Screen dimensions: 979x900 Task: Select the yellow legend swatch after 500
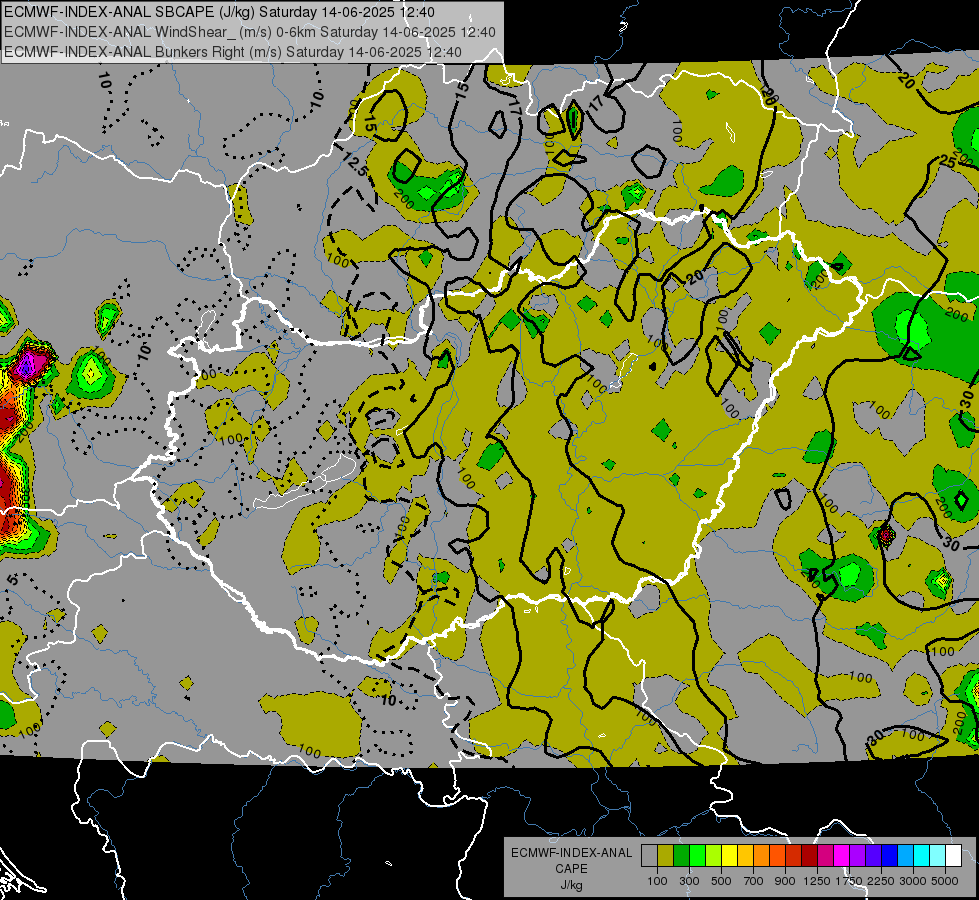click(x=729, y=855)
